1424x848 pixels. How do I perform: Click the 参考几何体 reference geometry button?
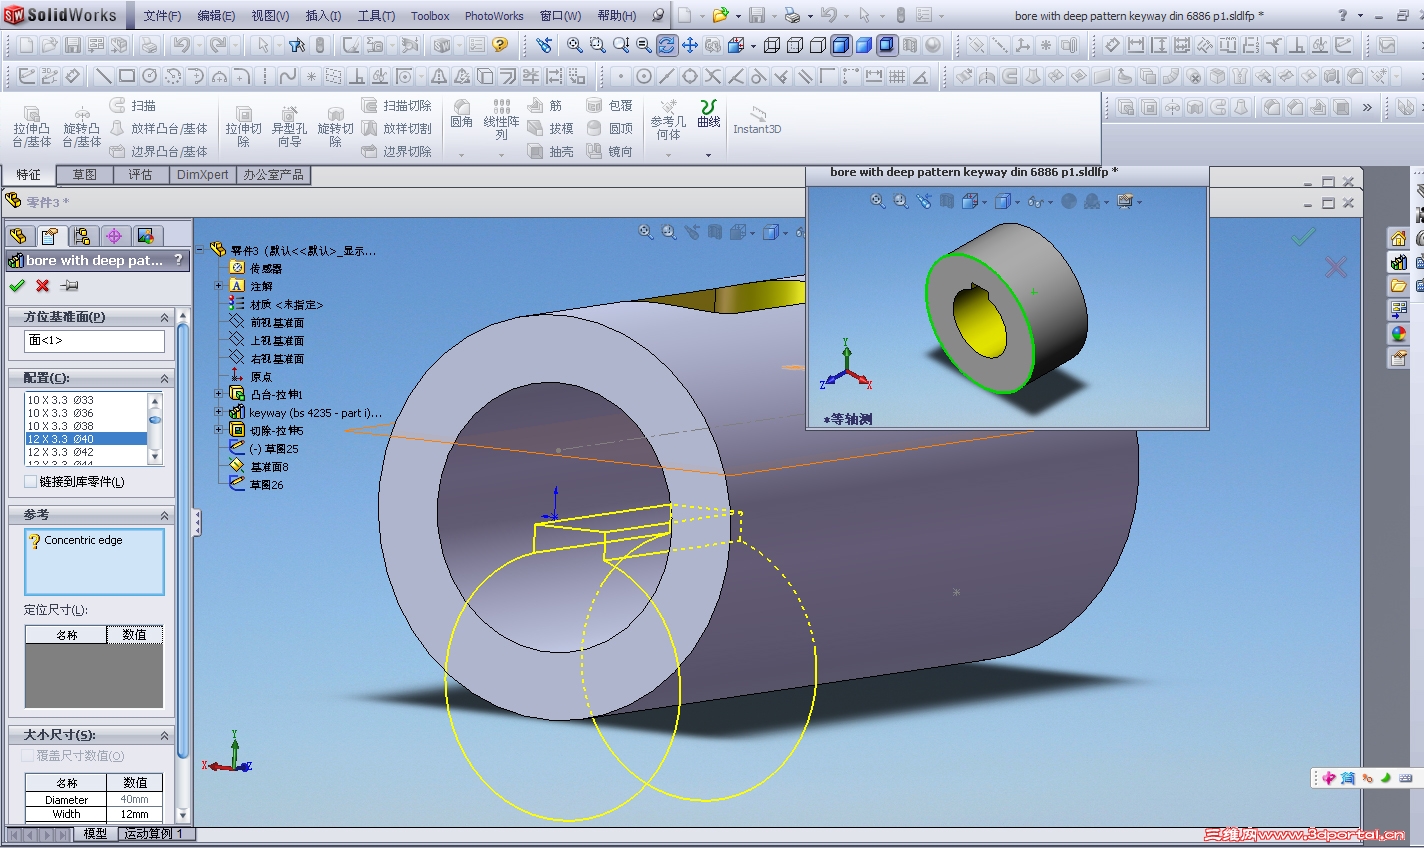[668, 122]
